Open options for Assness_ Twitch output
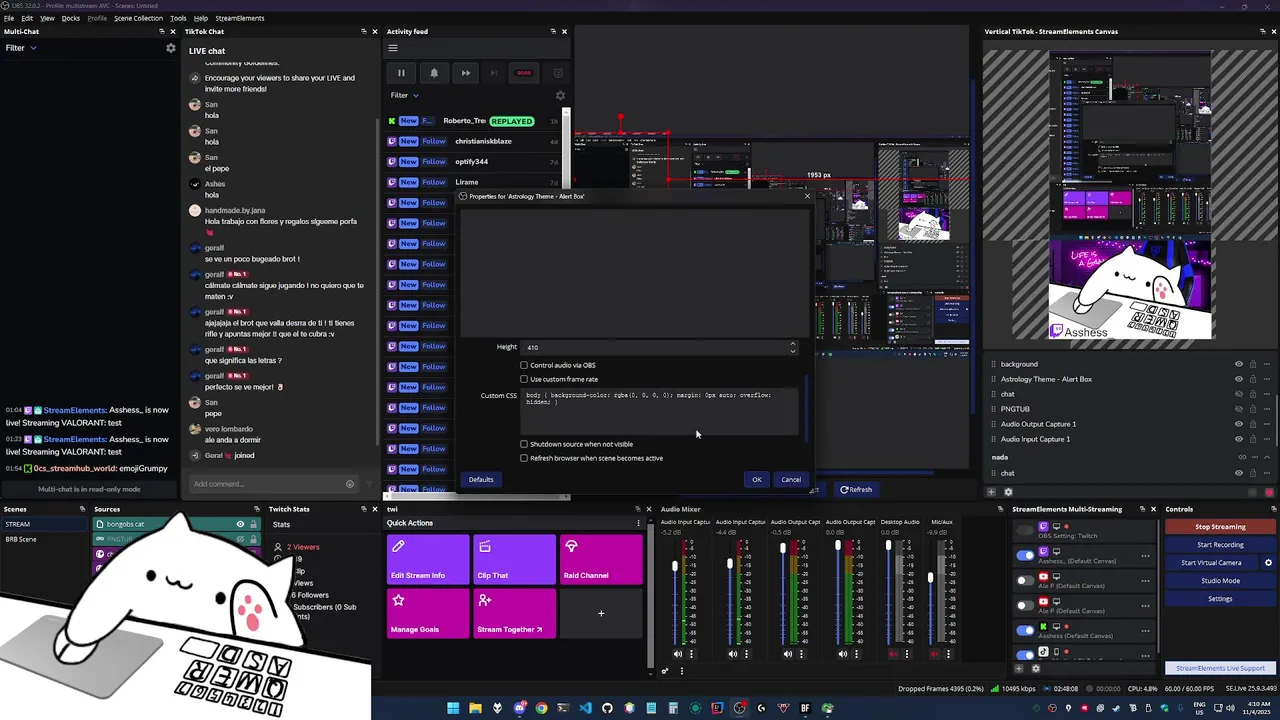This screenshot has width=1280, height=720. click(1145, 556)
